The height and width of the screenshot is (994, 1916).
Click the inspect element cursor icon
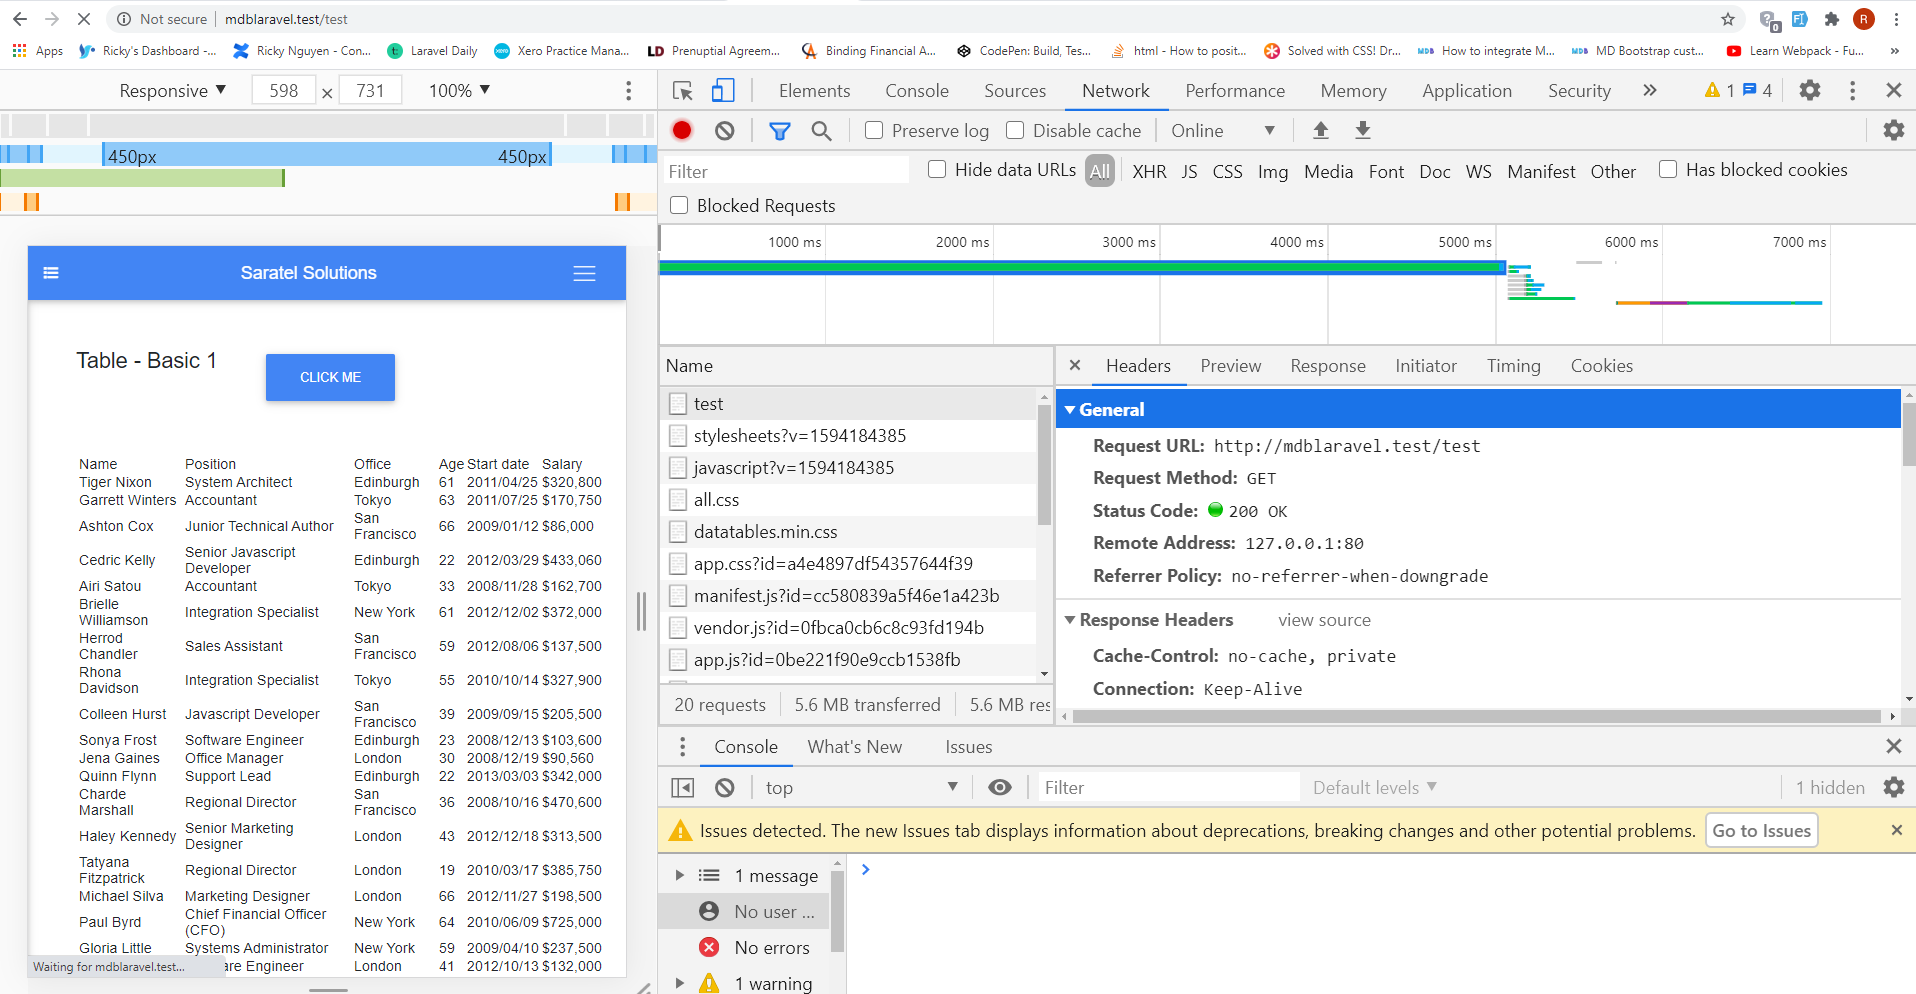pos(682,90)
